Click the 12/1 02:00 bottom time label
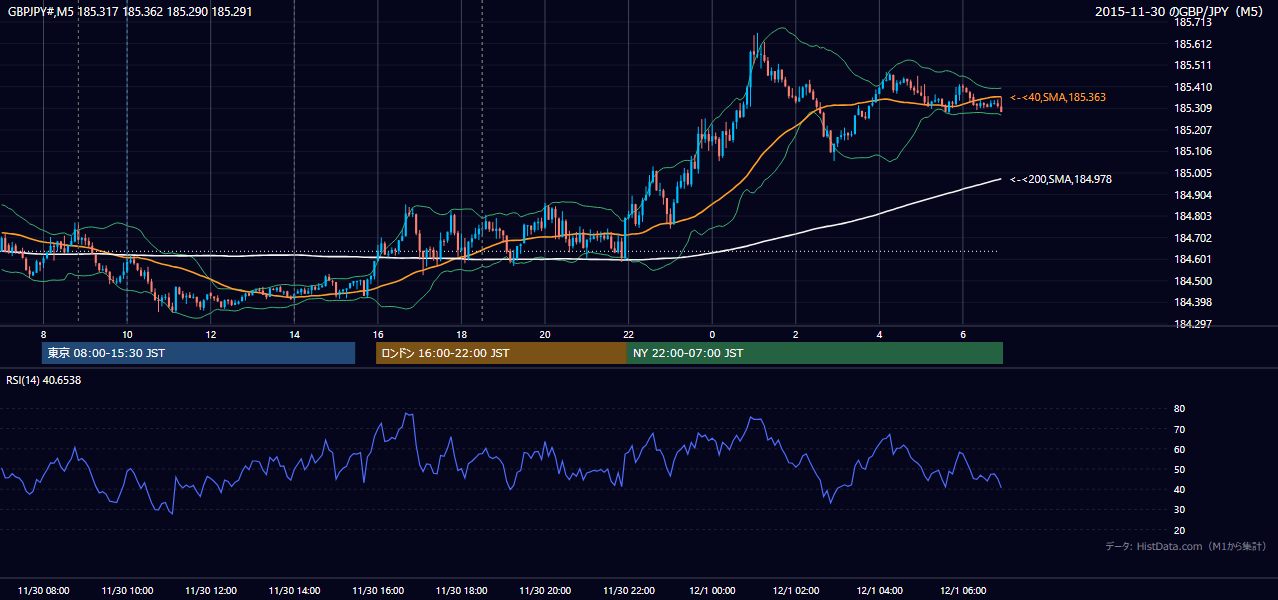Image resolution: width=1278 pixels, height=600 pixels. click(x=796, y=591)
